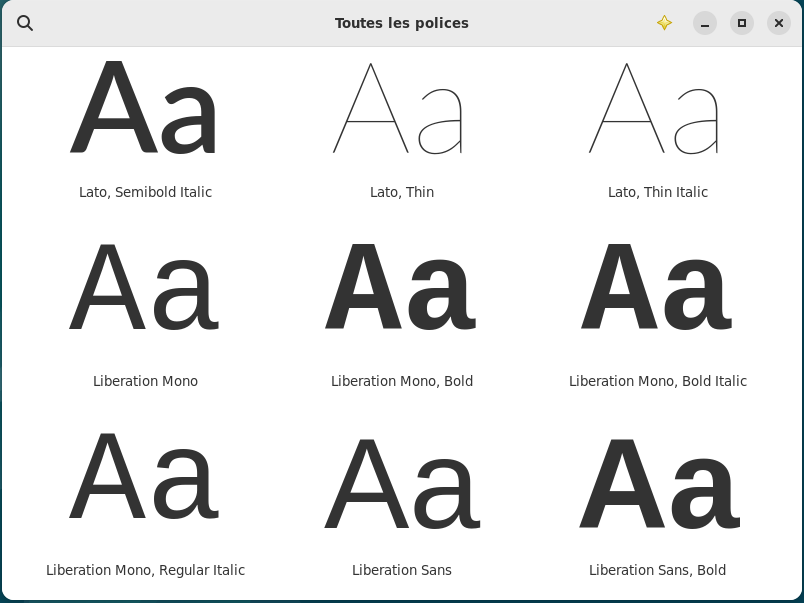Click the "Lato, Thin Italic" label

657,192
